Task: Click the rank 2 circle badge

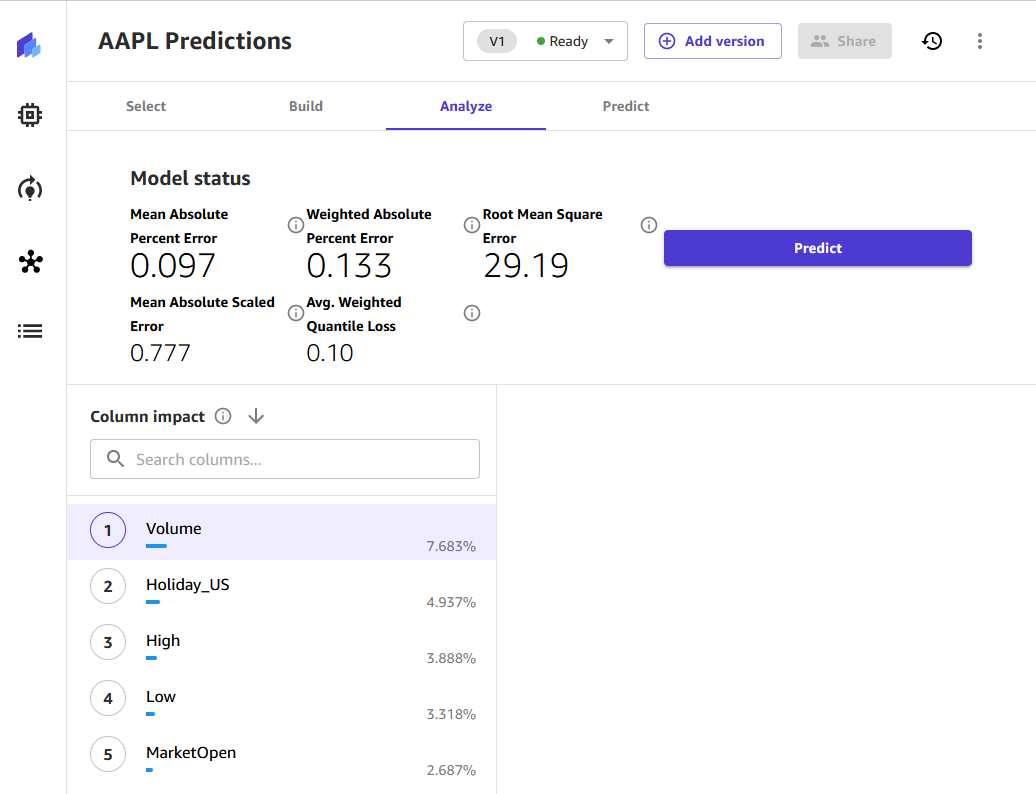Action: 108,586
